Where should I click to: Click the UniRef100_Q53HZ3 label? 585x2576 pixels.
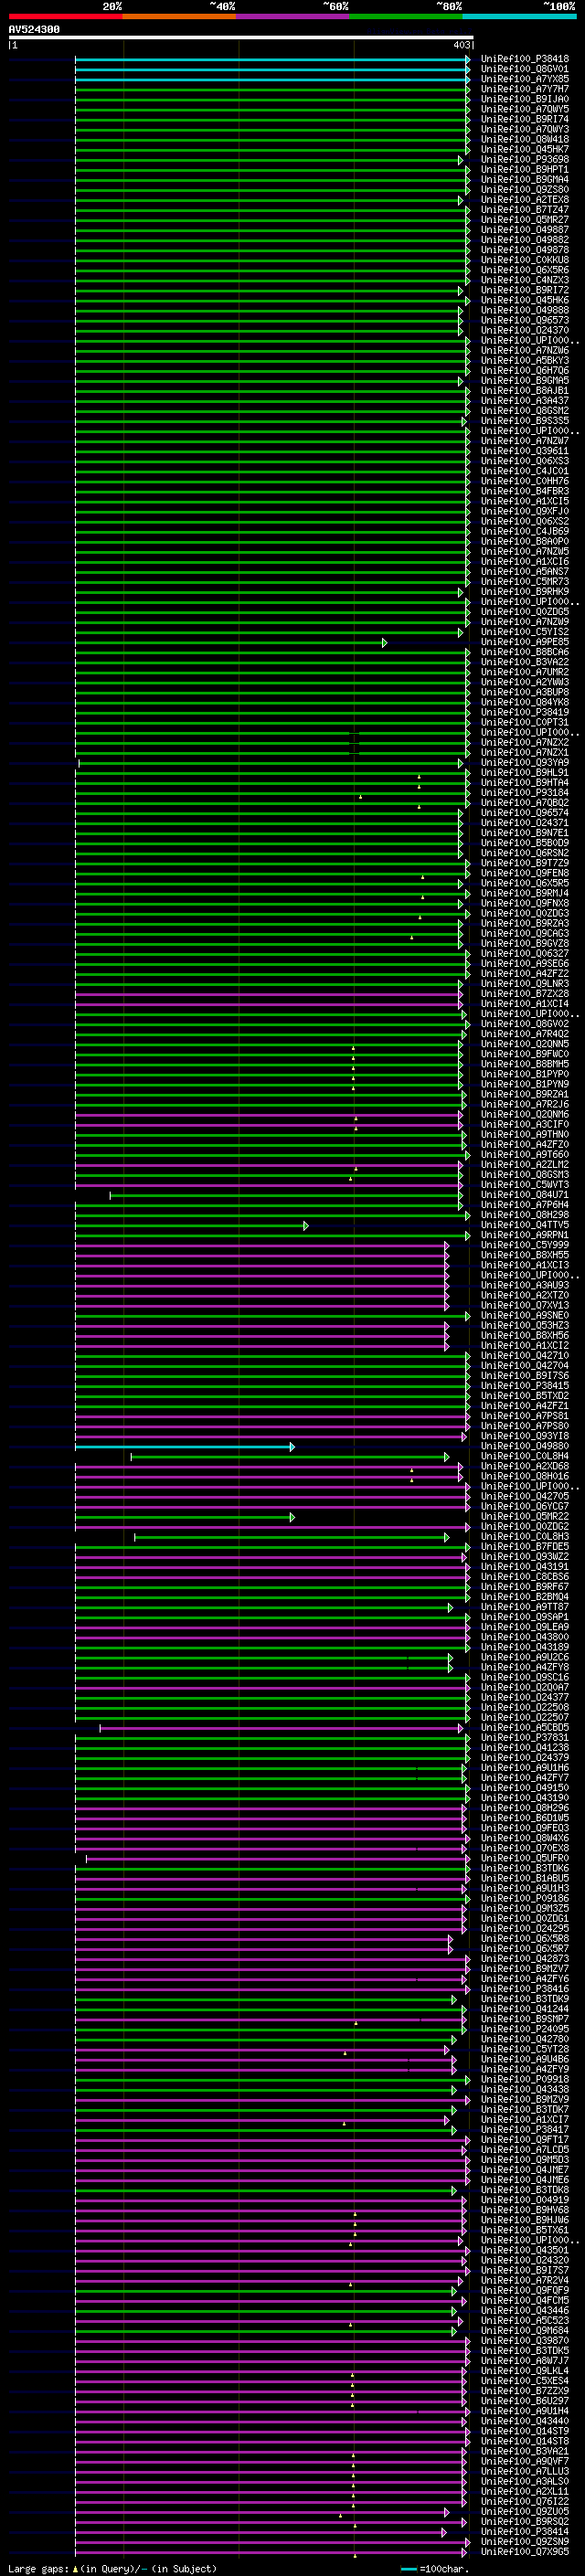tap(525, 1326)
